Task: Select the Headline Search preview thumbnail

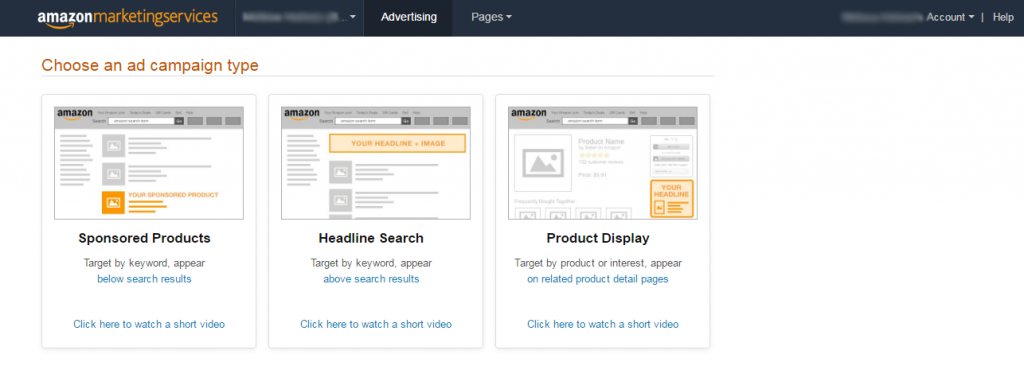Action: [376, 163]
